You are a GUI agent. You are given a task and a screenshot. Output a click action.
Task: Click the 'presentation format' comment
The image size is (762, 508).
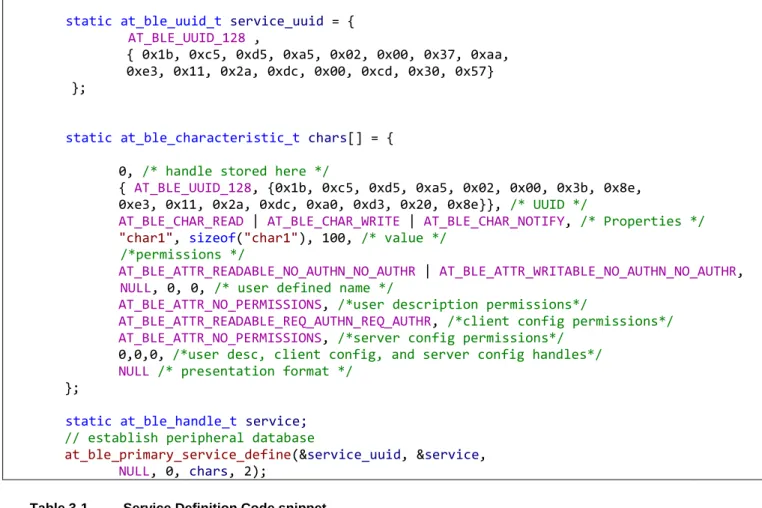(x=255, y=371)
